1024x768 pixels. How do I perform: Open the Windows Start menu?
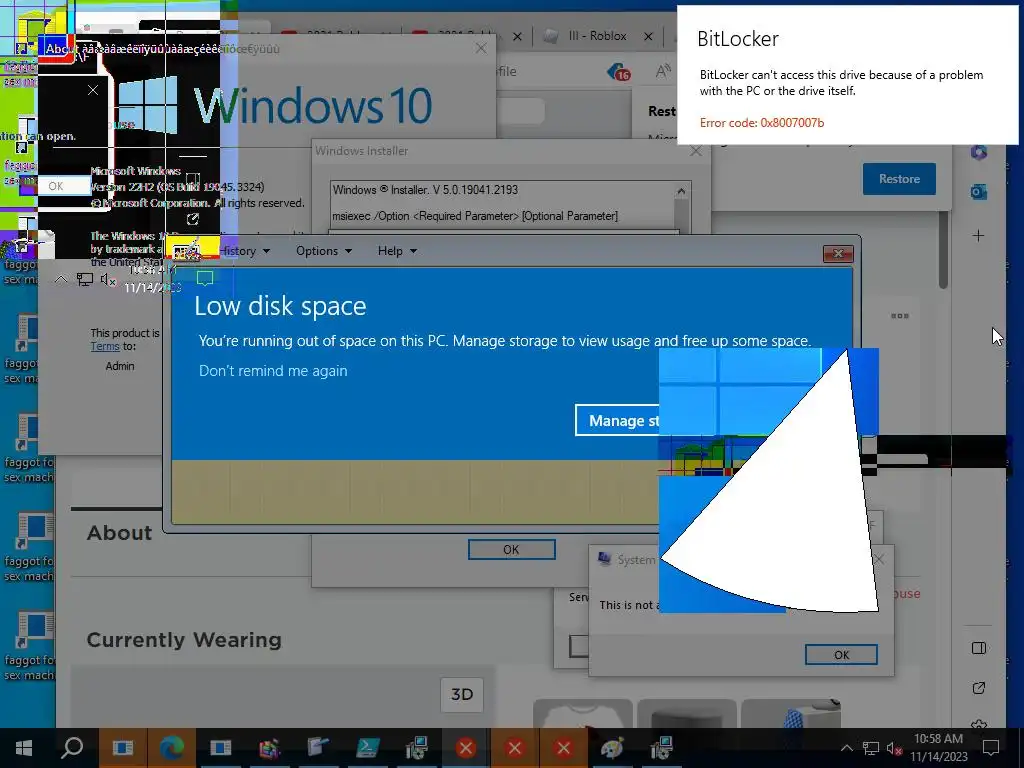[24, 748]
